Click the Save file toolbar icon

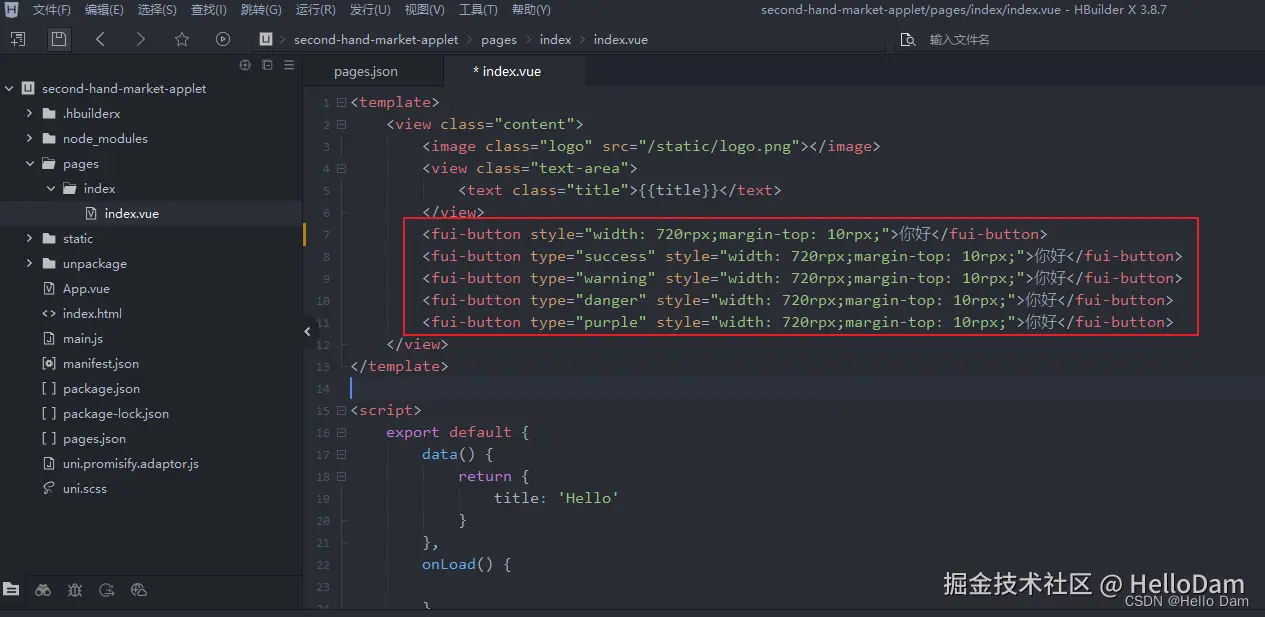[x=59, y=40]
